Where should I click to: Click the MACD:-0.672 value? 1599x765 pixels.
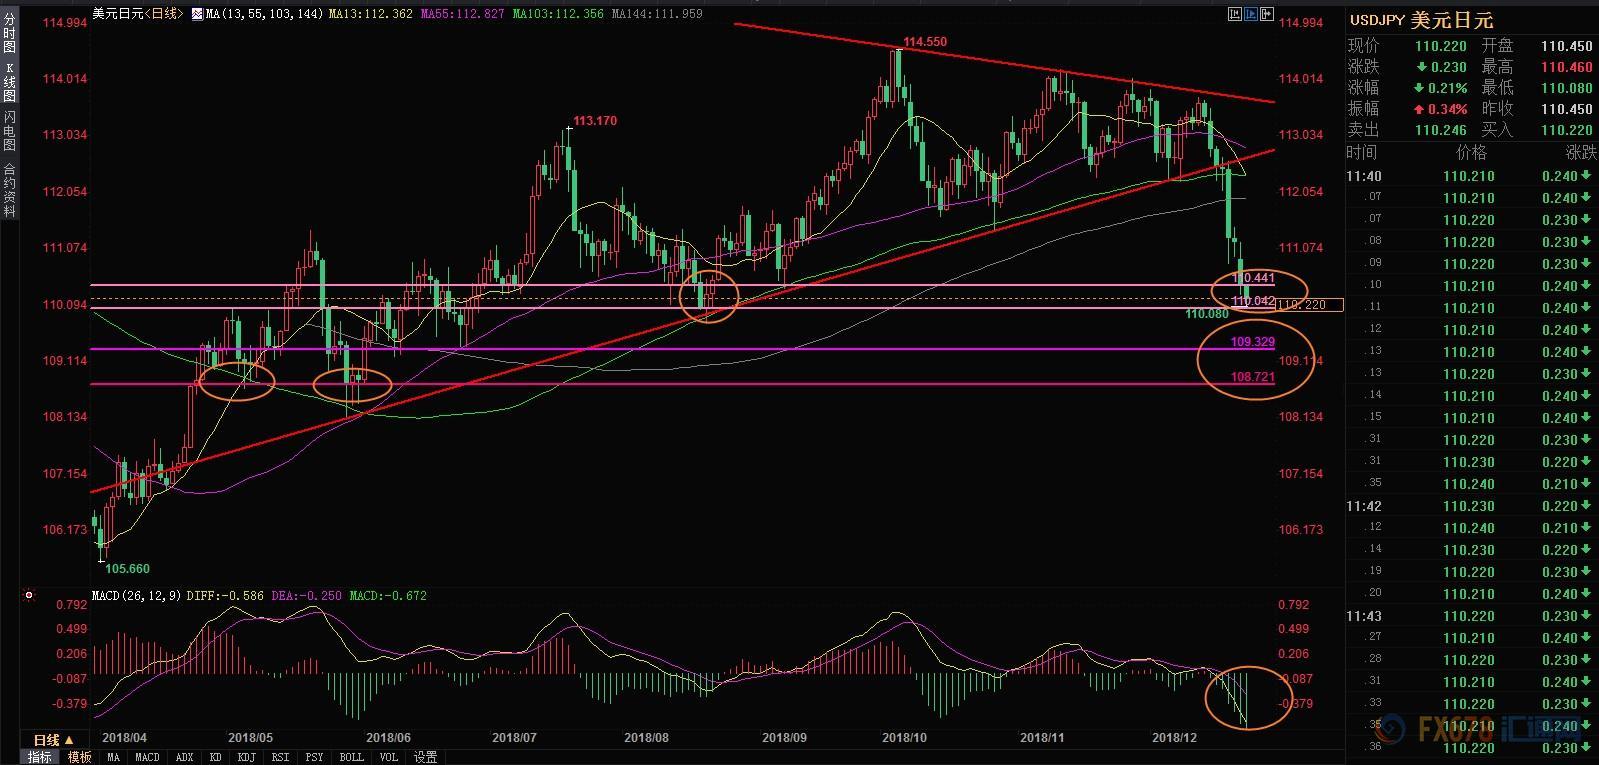point(388,596)
